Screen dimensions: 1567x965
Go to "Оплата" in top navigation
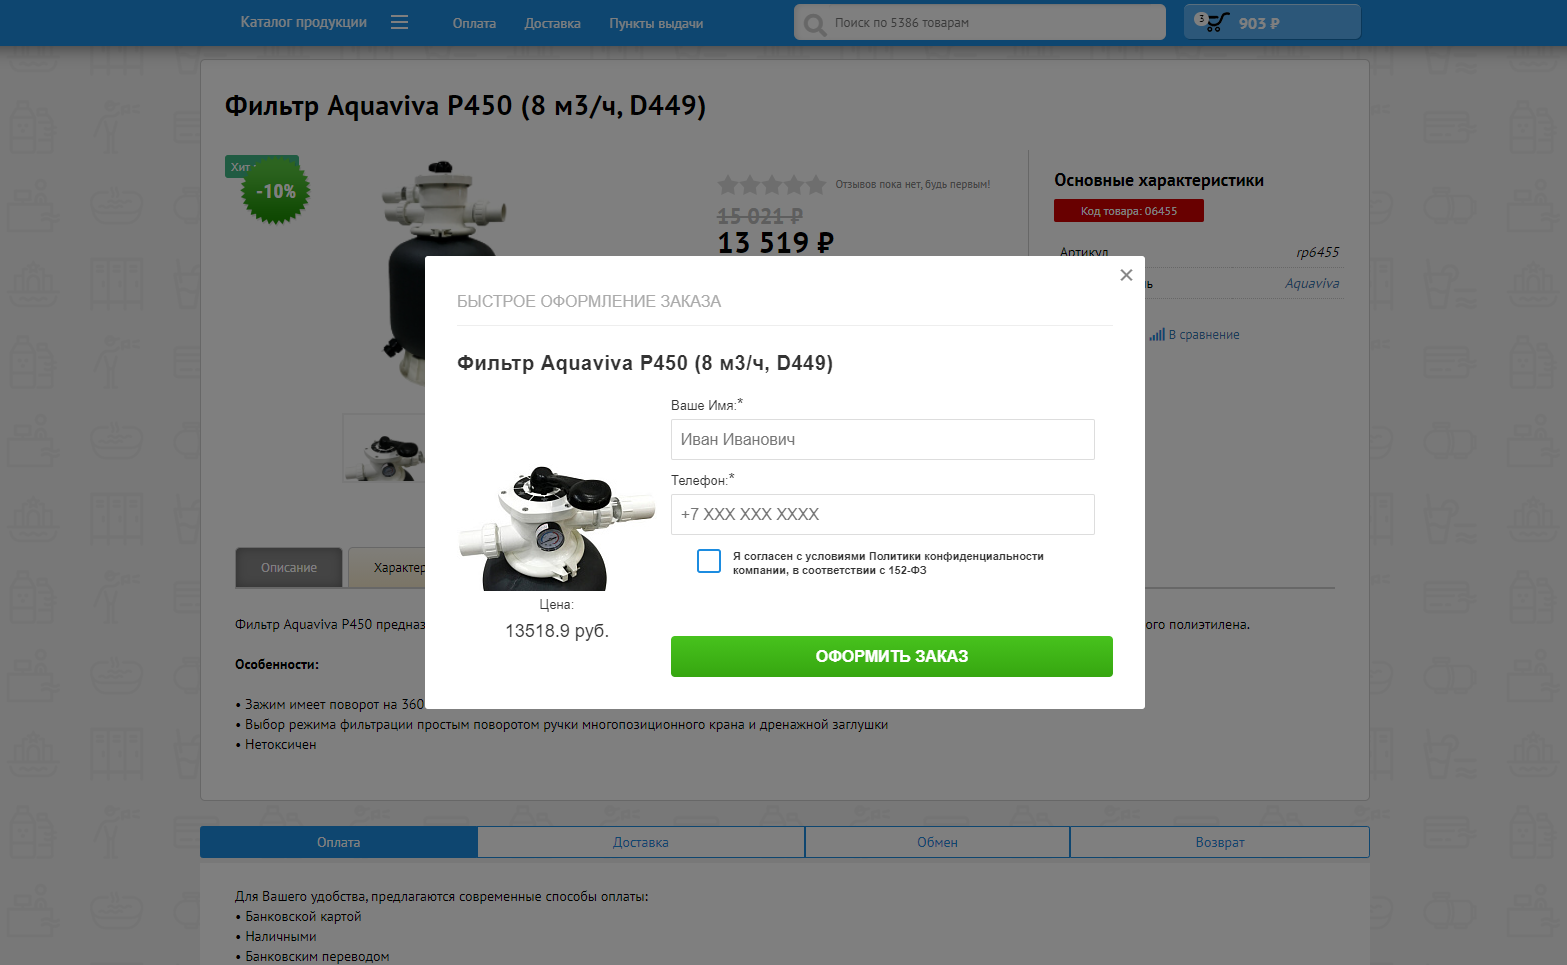click(x=474, y=23)
